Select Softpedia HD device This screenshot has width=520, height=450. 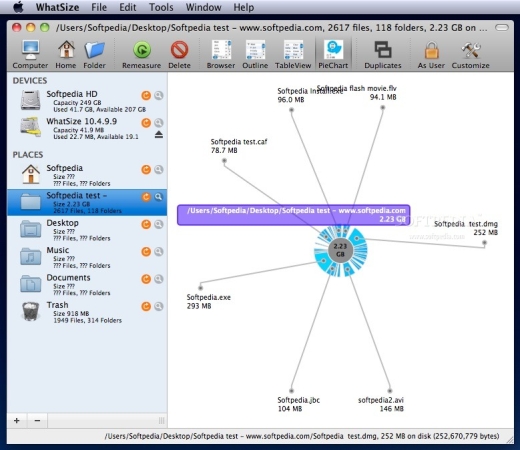click(87, 101)
